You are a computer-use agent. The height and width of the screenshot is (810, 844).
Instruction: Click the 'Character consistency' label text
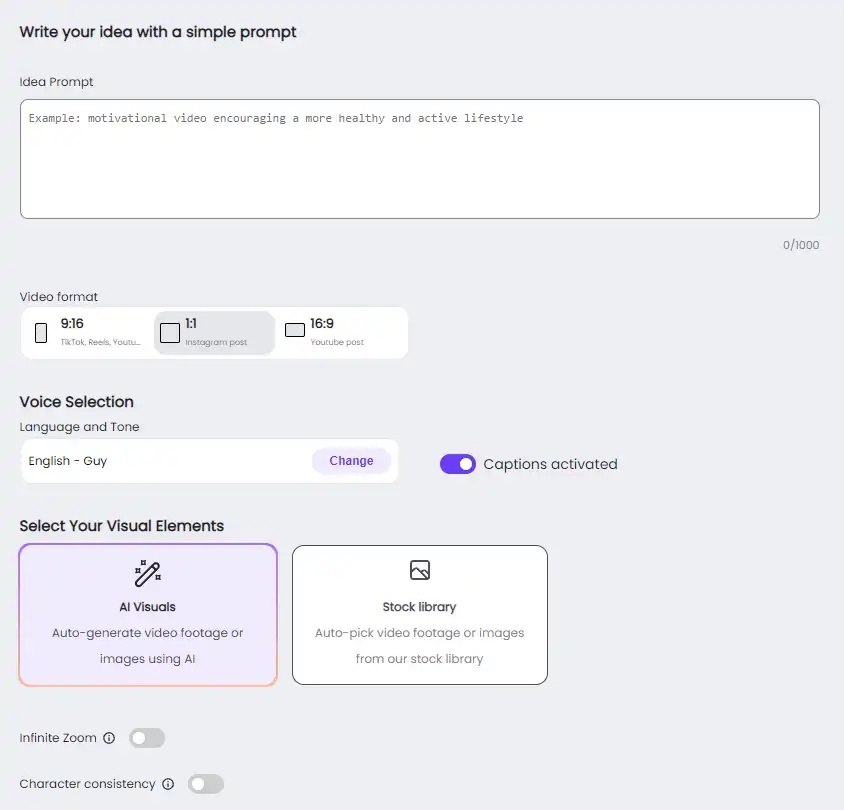[87, 784]
